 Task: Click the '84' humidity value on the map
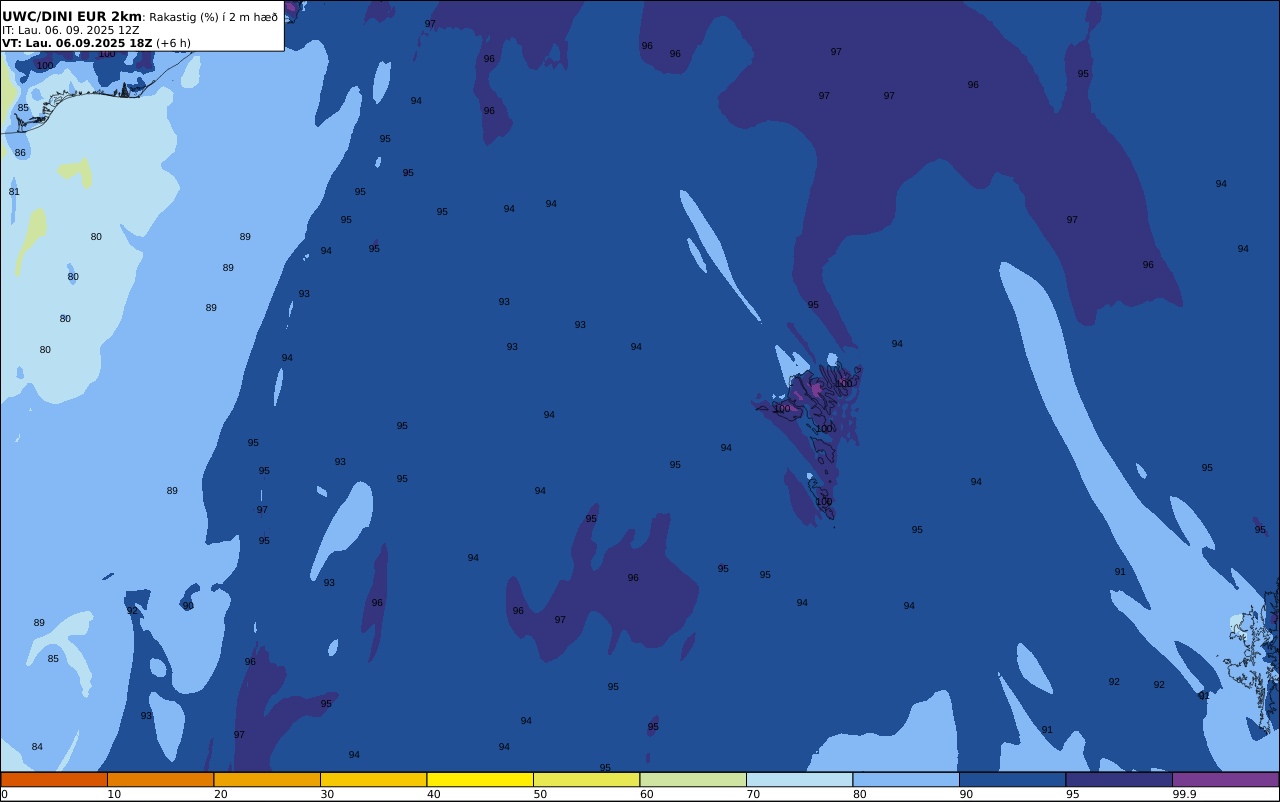(x=37, y=747)
